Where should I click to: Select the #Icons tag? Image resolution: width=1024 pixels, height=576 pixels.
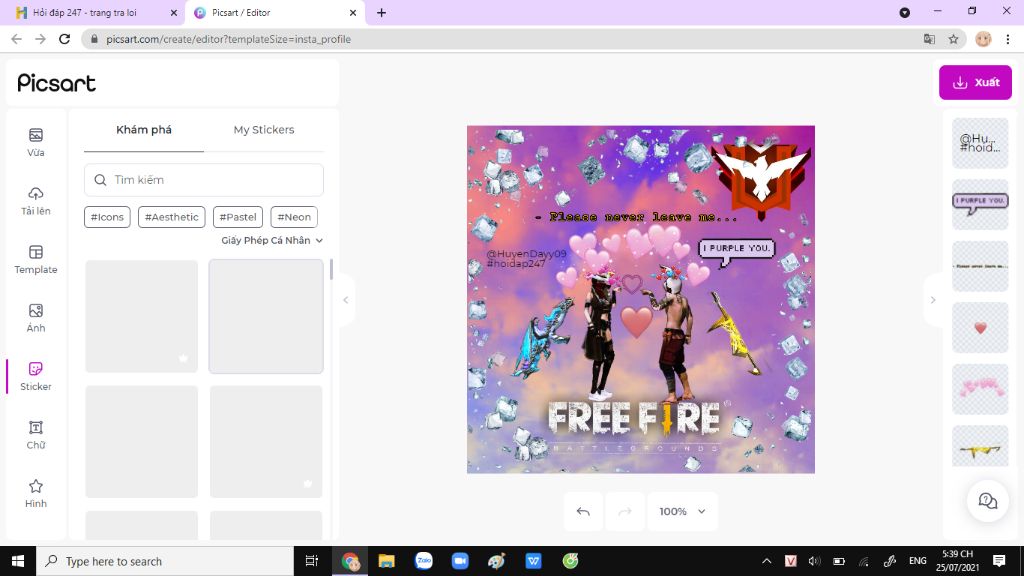click(107, 217)
